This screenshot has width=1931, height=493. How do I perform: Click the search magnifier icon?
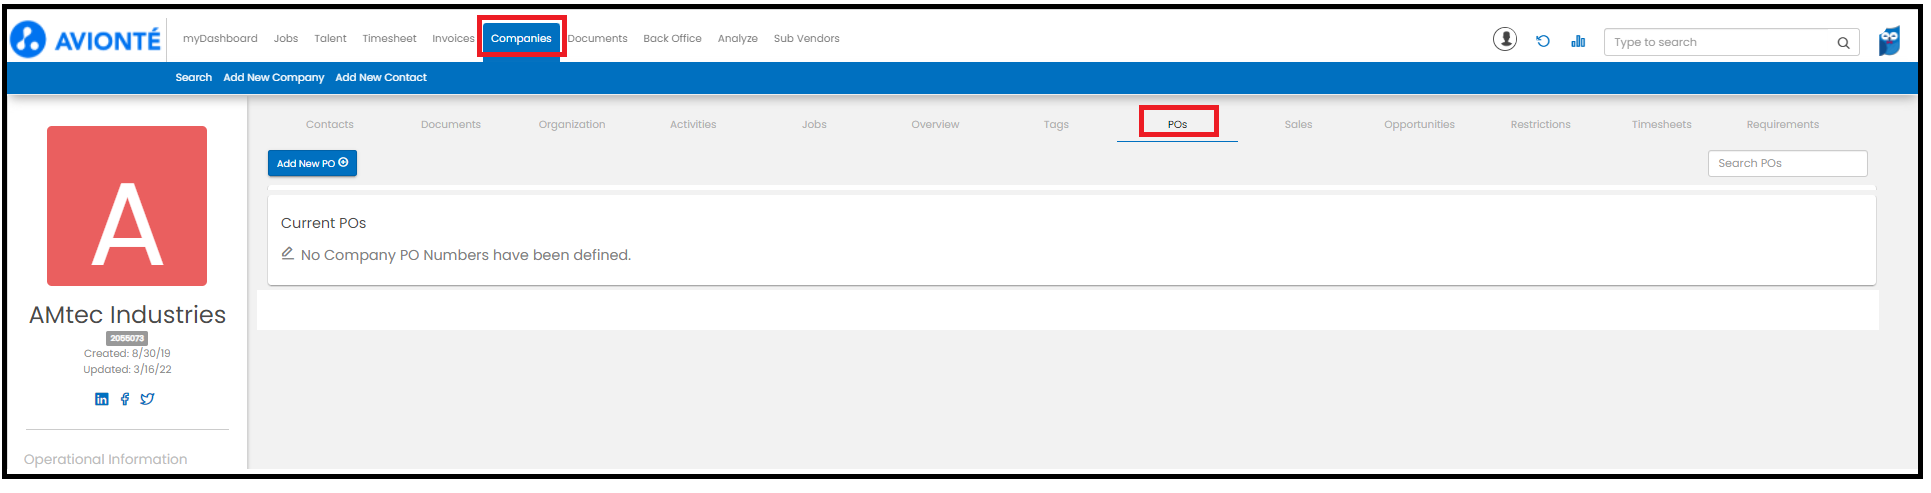pyautogui.click(x=1843, y=43)
